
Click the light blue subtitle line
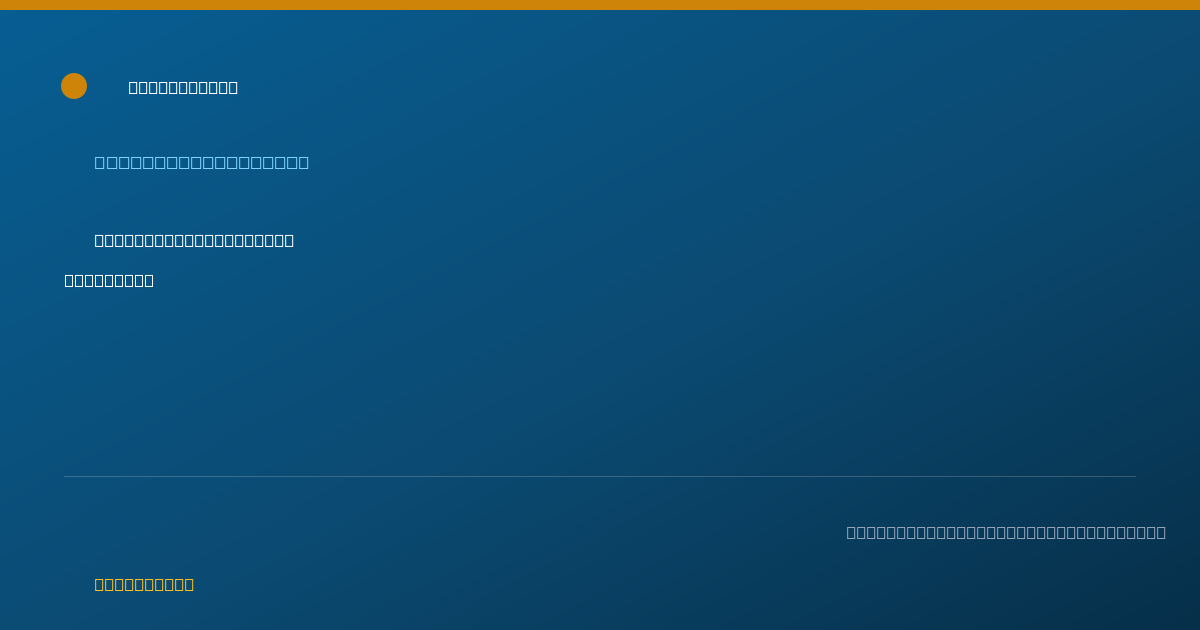click(202, 162)
